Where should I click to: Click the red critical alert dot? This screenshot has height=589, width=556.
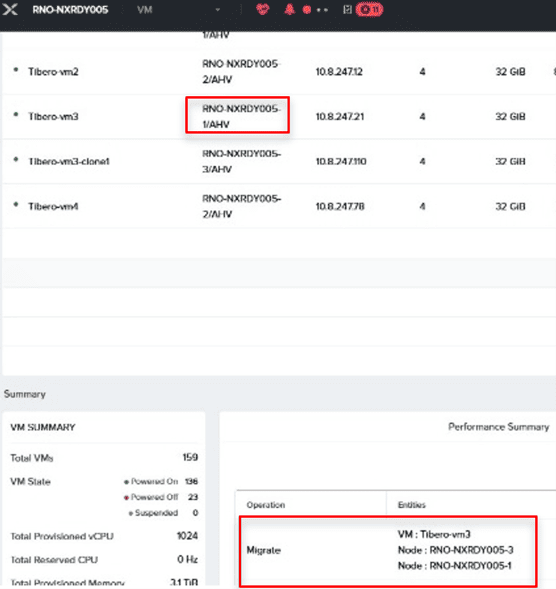(x=307, y=10)
